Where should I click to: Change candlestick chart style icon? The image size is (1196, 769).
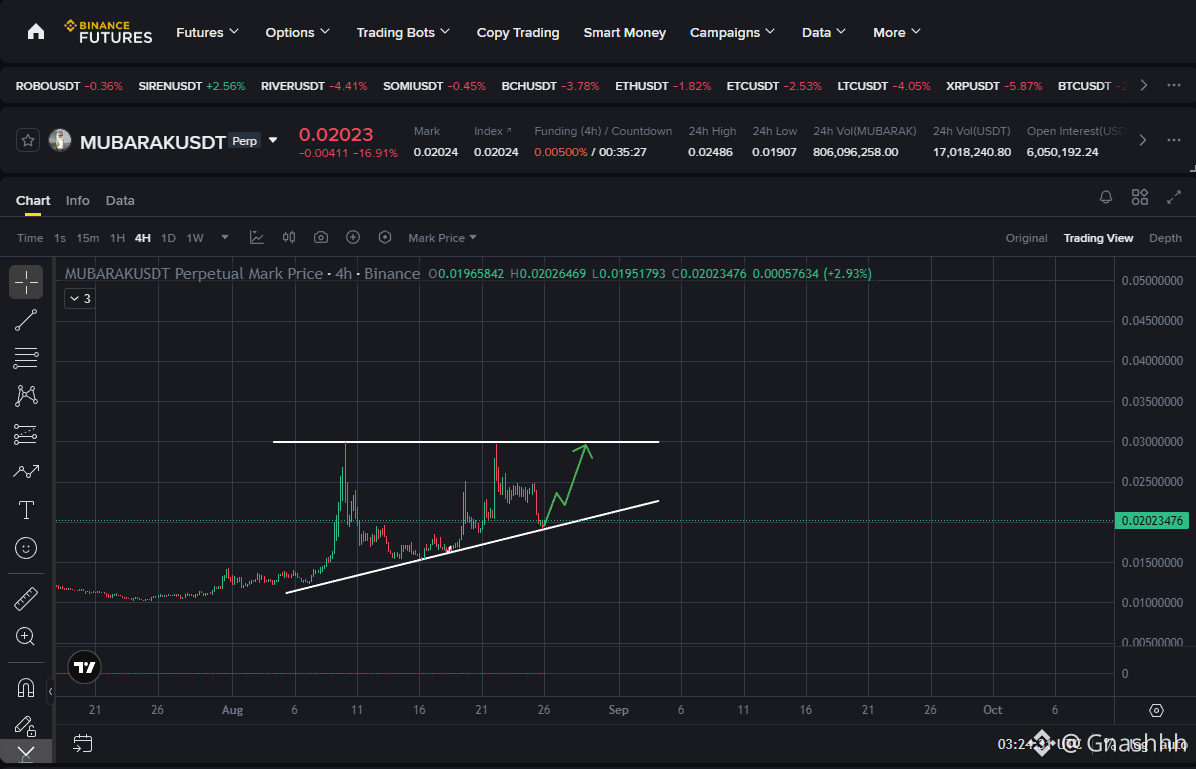pyautogui.click(x=289, y=238)
